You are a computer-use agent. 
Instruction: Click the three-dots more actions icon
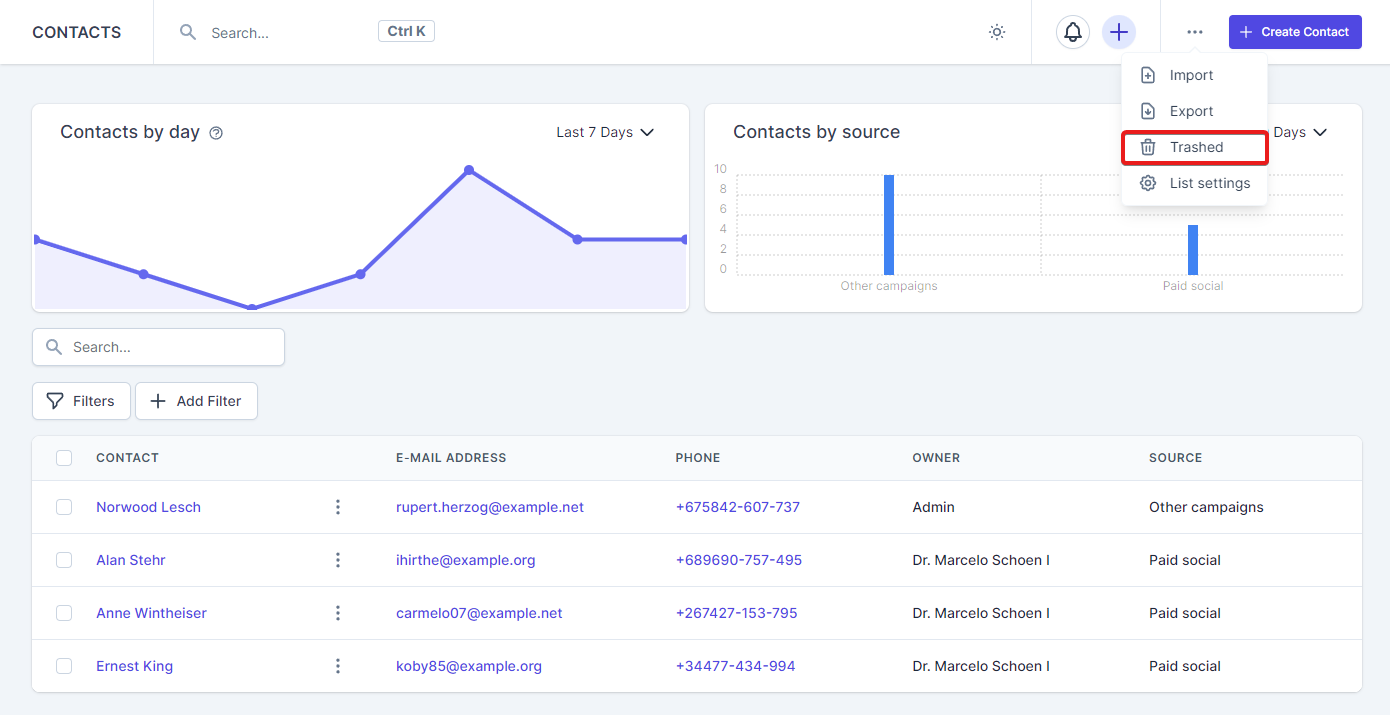[x=1195, y=32]
